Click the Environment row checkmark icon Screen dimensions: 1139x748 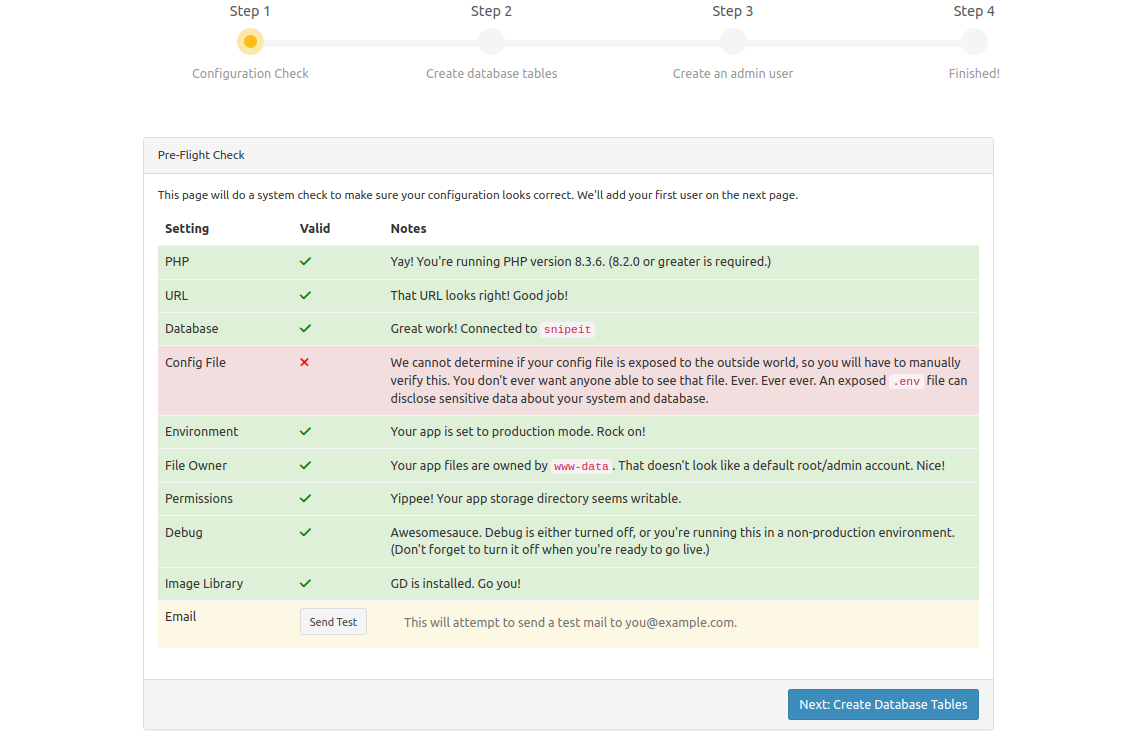pyautogui.click(x=305, y=431)
